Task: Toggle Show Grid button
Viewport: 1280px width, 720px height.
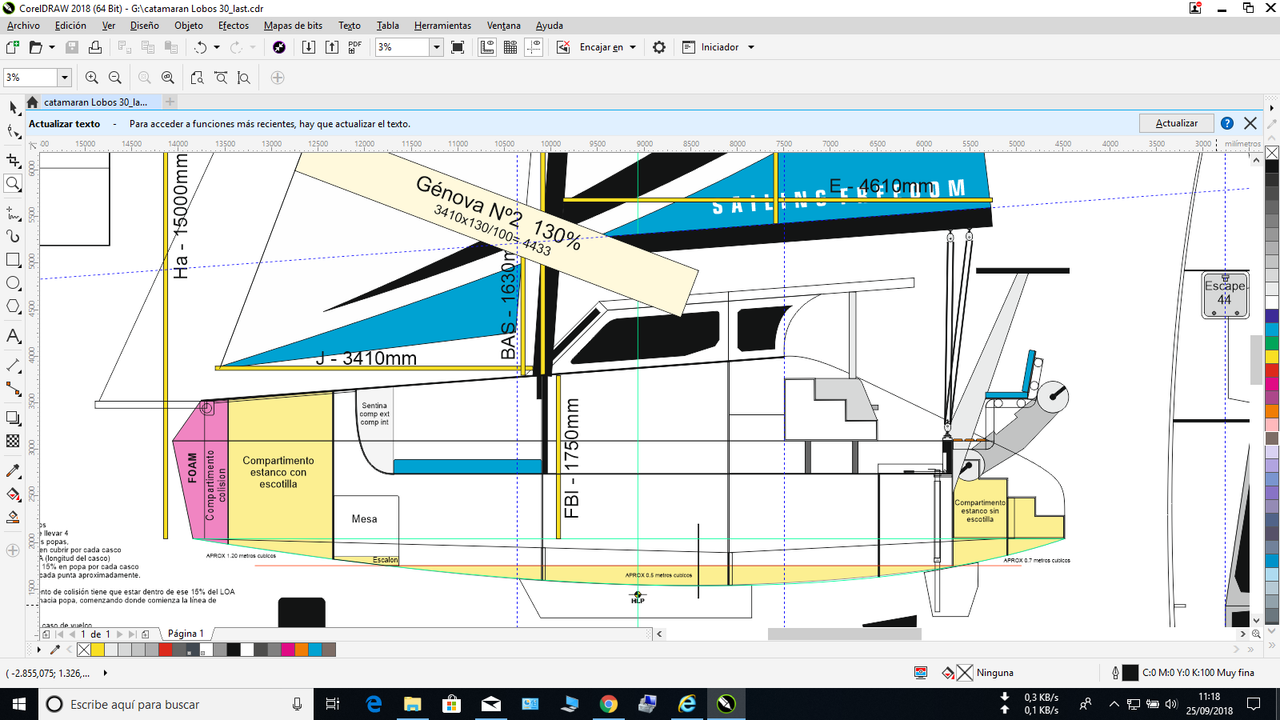Action: point(511,47)
